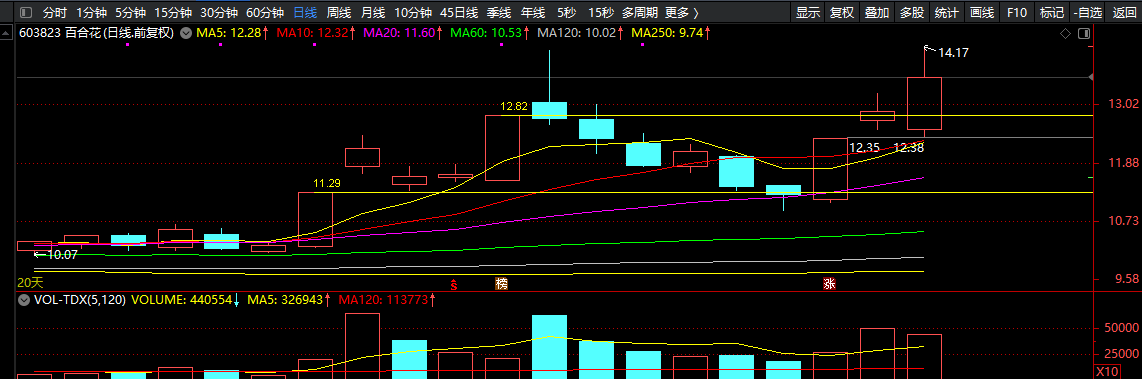Click the 涨 limit-up marker icon
The height and width of the screenshot is (379, 1142).
point(830,284)
